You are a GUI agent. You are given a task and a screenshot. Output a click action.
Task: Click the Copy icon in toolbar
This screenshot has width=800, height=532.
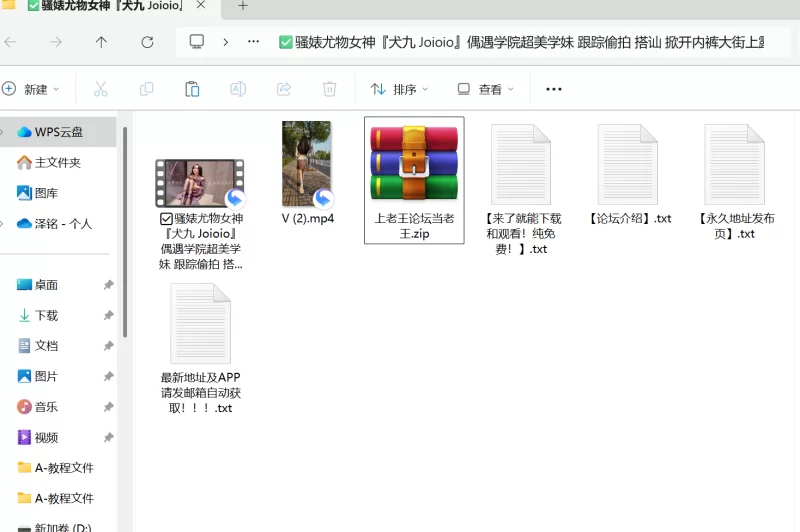point(146,89)
